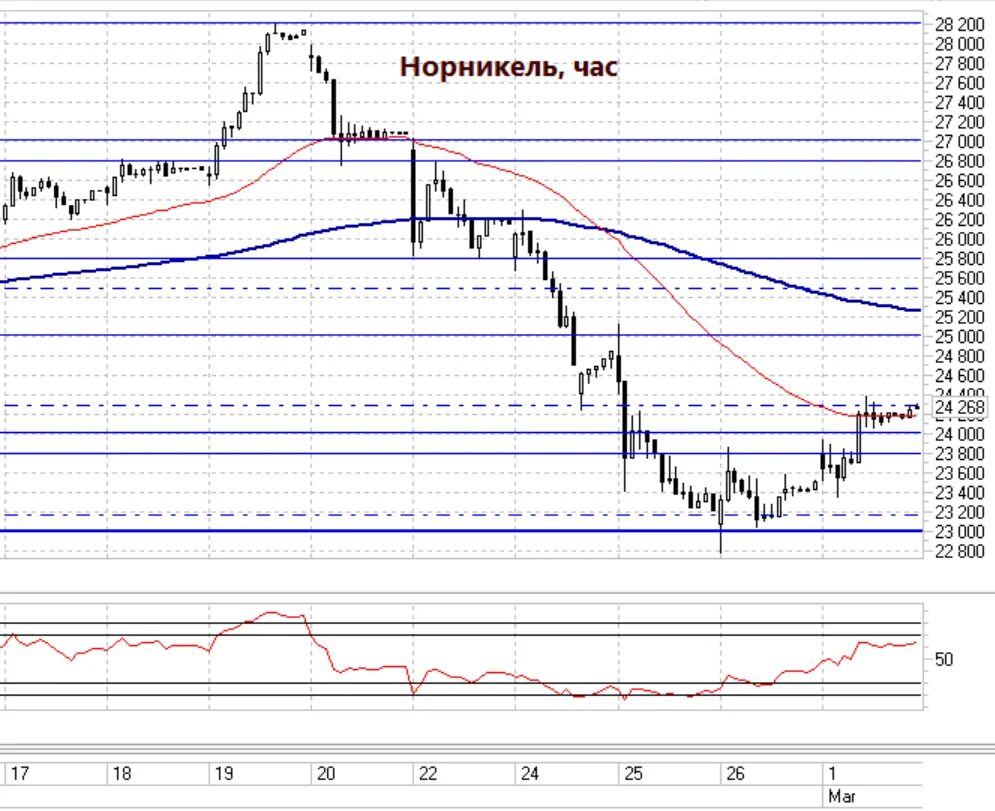The width and height of the screenshot is (995, 811).
Task: Click the 27 600 price axis label
Action: point(959,83)
